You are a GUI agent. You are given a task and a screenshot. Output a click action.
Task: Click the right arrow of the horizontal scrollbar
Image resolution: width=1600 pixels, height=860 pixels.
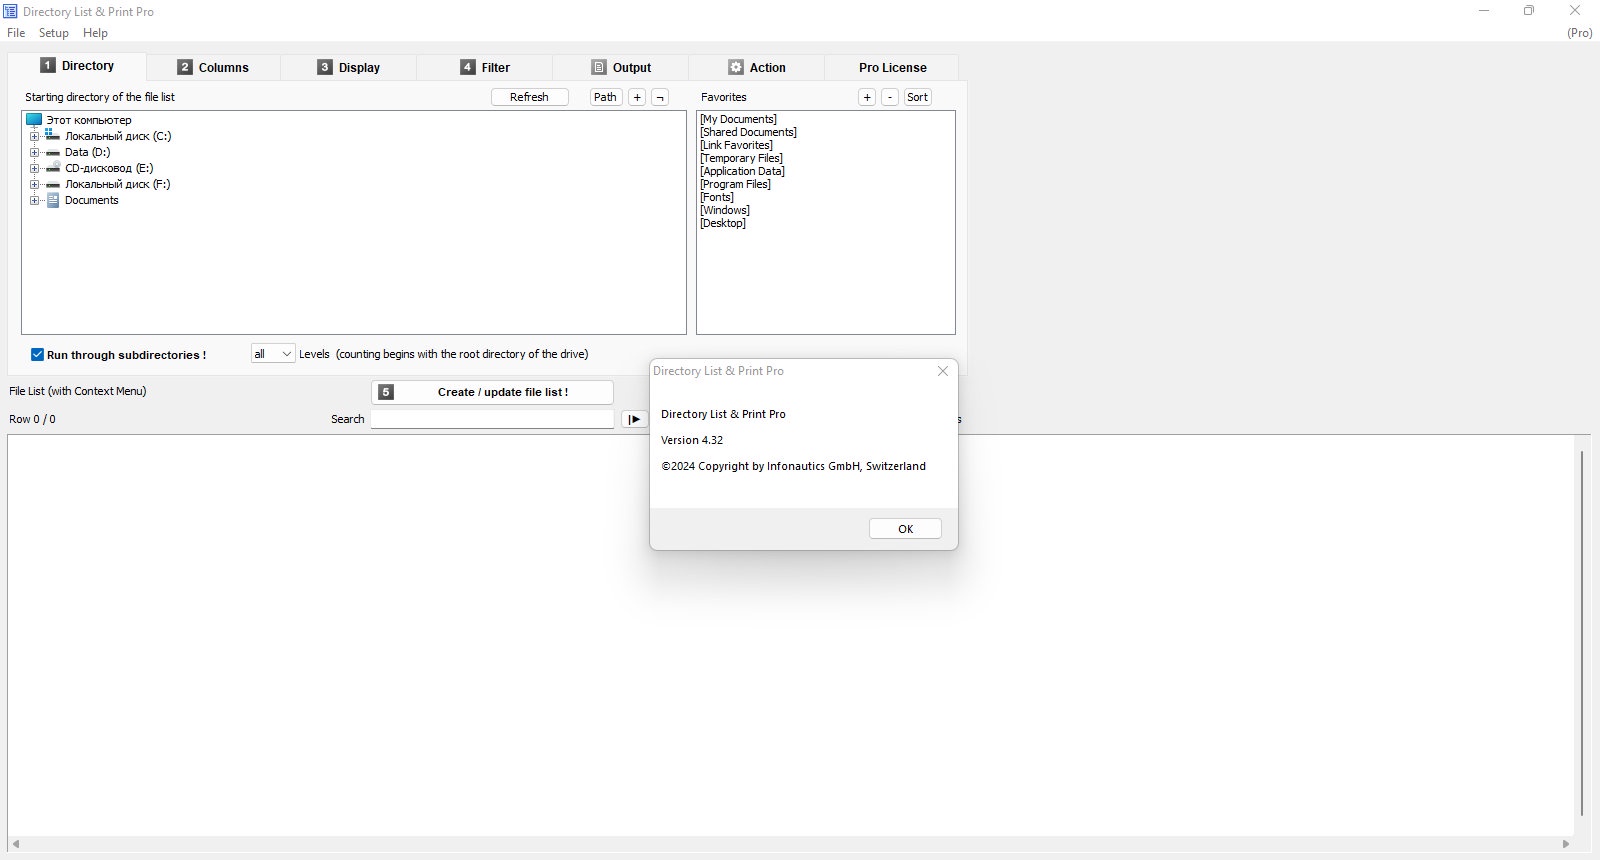coord(1566,845)
